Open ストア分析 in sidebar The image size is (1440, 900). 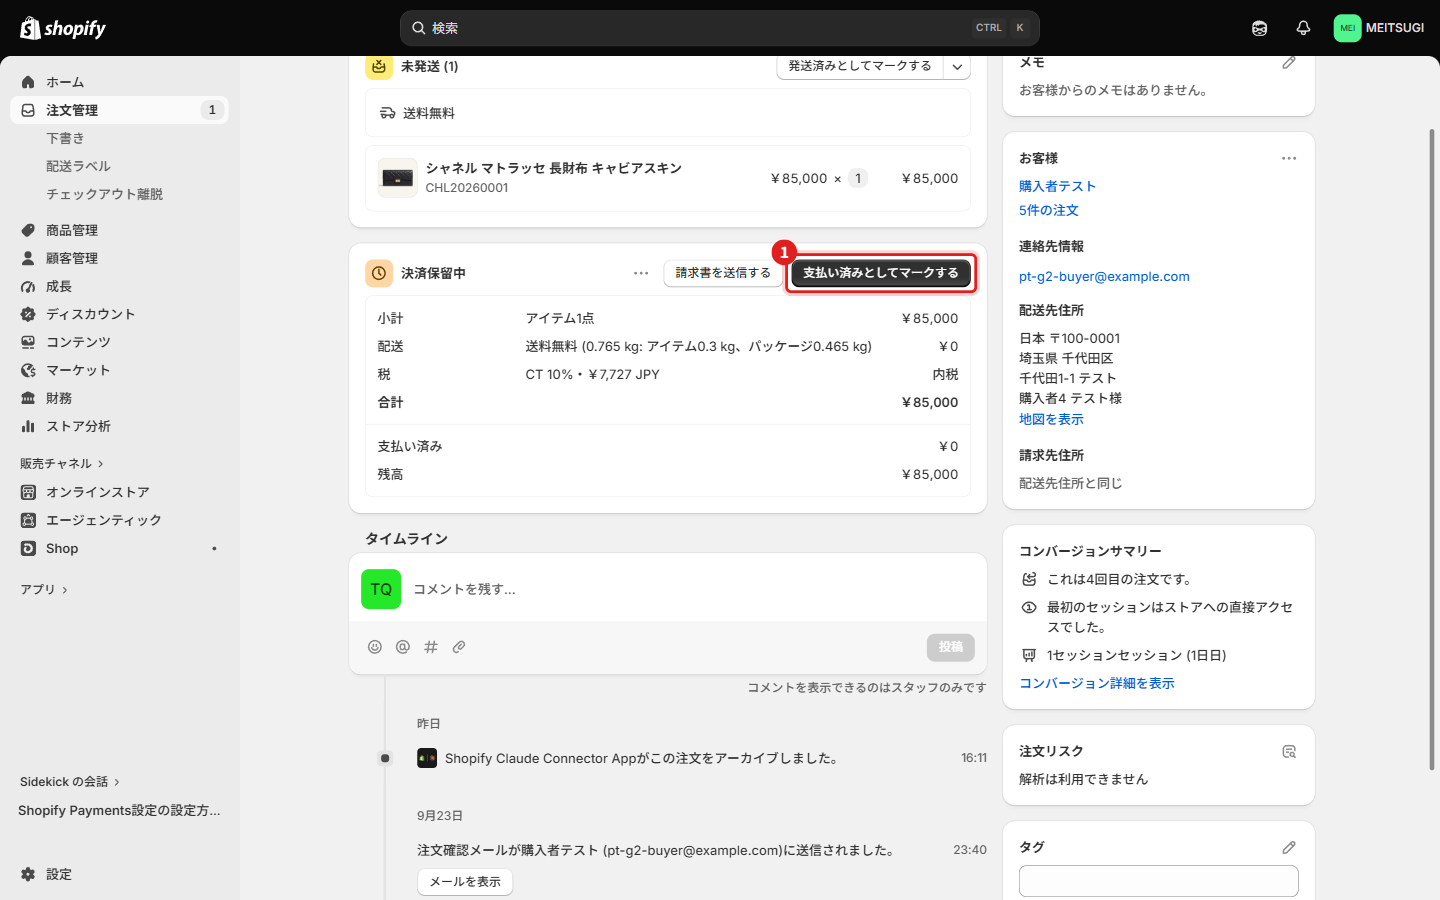coord(119,426)
